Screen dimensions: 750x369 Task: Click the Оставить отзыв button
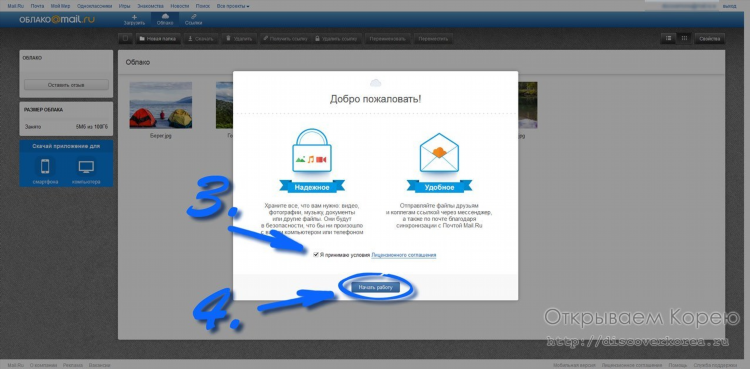[x=66, y=85]
